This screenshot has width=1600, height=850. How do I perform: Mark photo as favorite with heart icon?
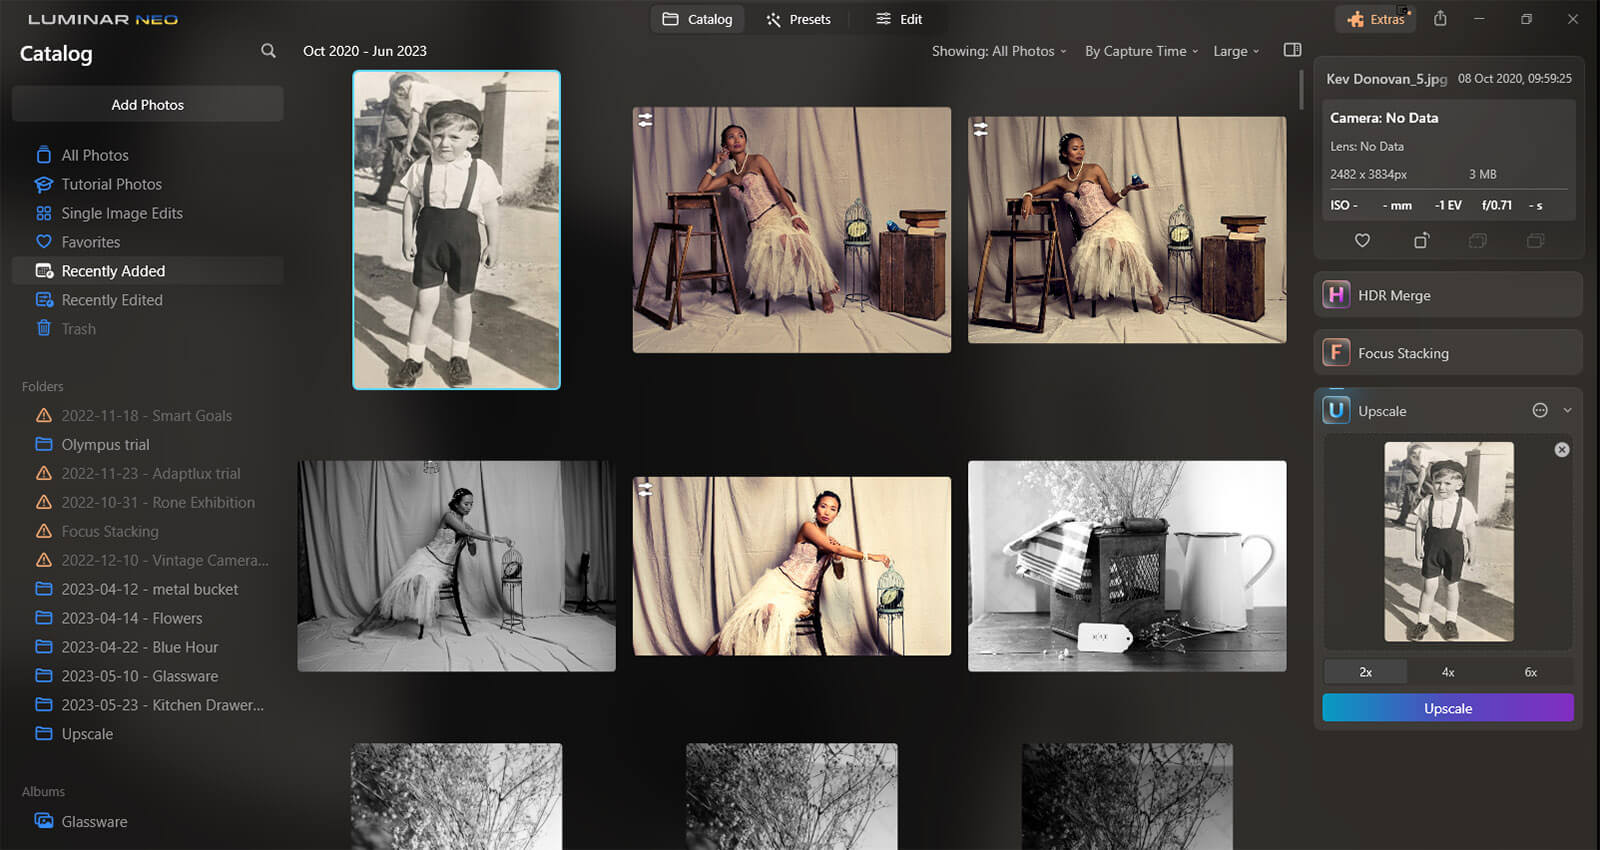point(1362,240)
